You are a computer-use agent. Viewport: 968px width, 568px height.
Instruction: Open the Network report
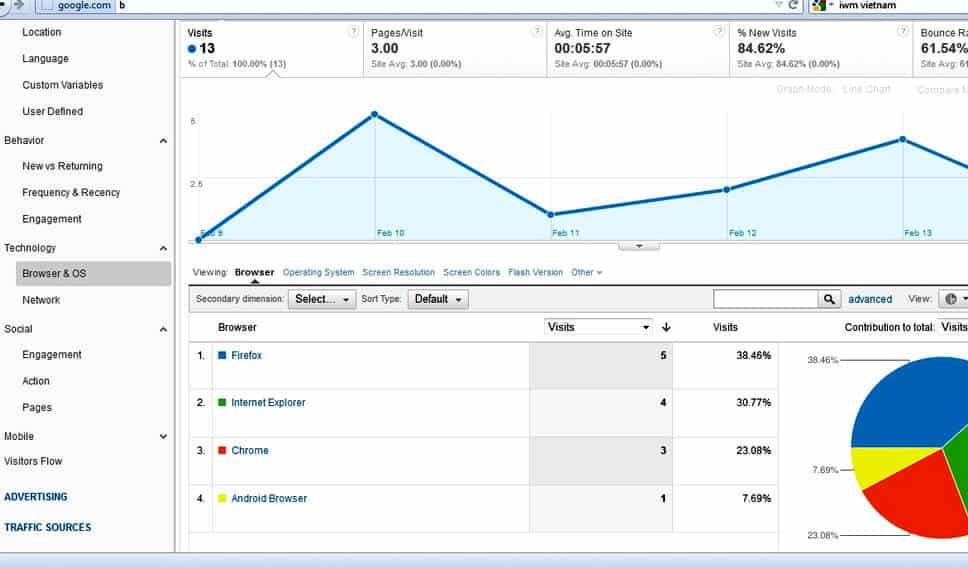pos(41,300)
